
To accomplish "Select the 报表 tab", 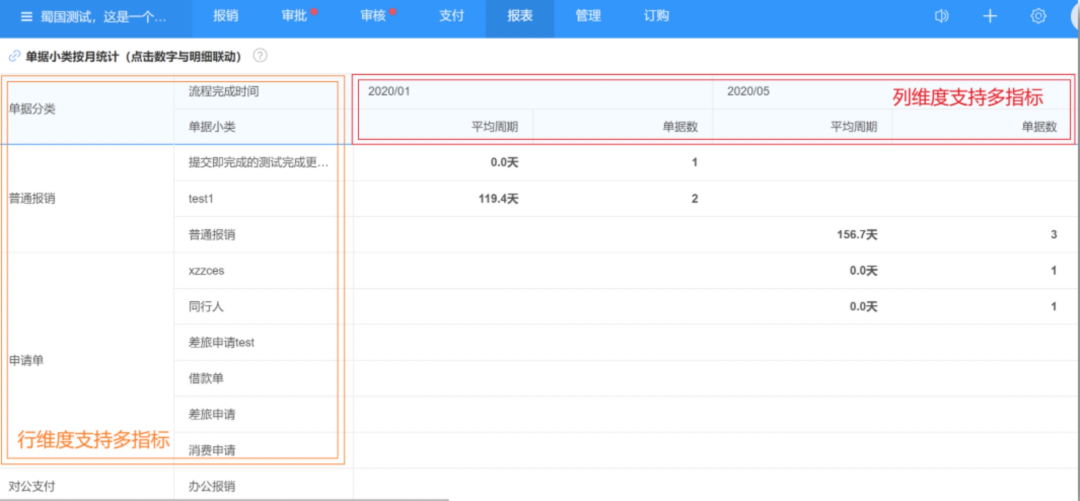I will pyautogui.click(x=519, y=17).
